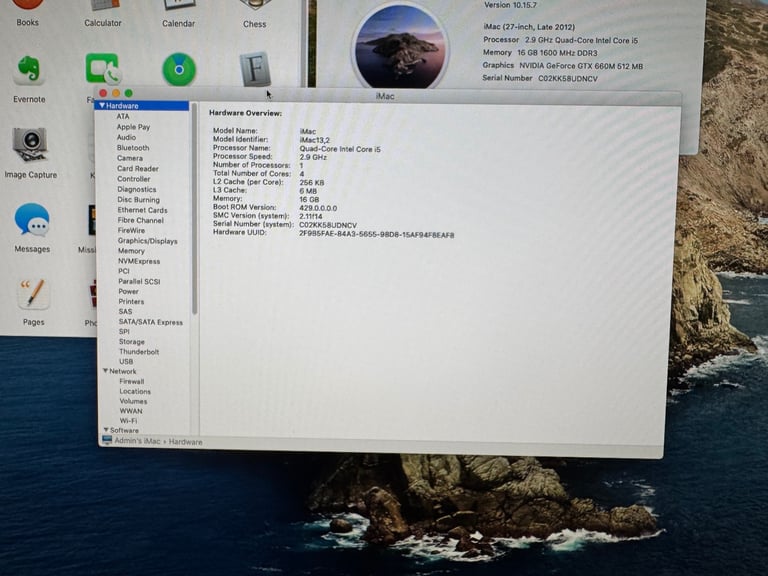Click the Catalina image in About window
Screen dimensions: 768x576
click(x=400, y=48)
